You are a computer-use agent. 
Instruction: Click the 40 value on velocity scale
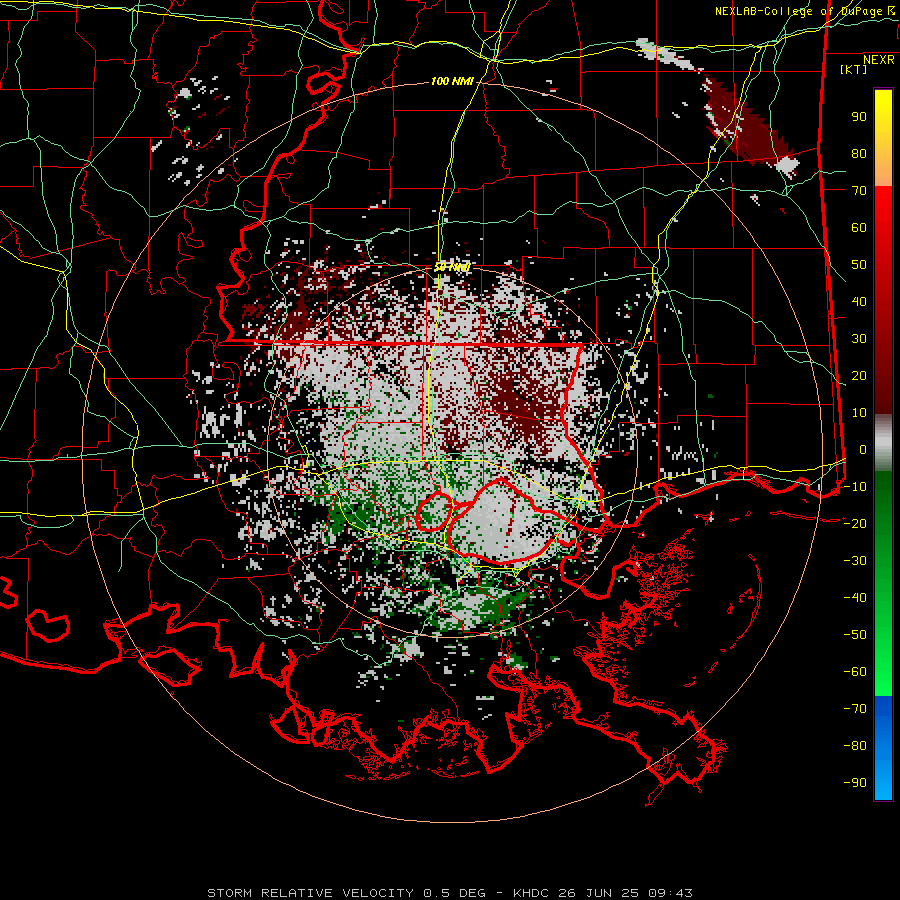pos(859,302)
